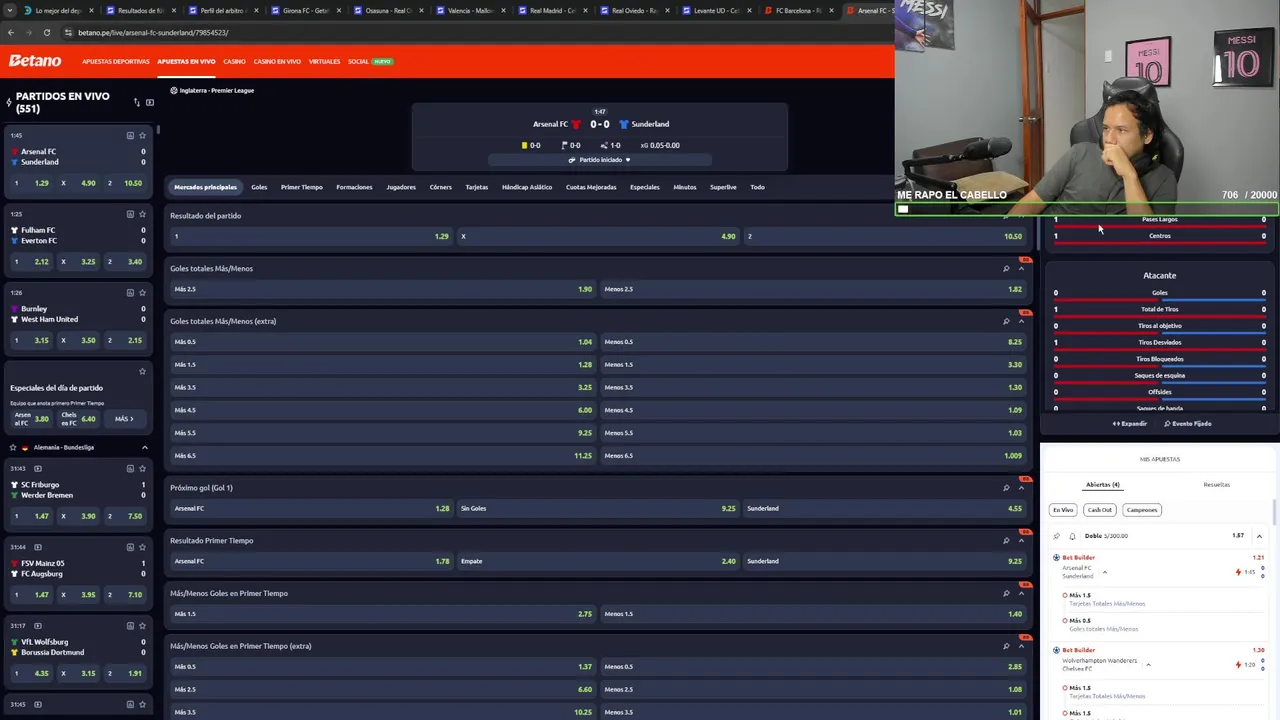Click the corner flag icon in the scoreboard
This screenshot has height=720, width=1280.
(563, 145)
